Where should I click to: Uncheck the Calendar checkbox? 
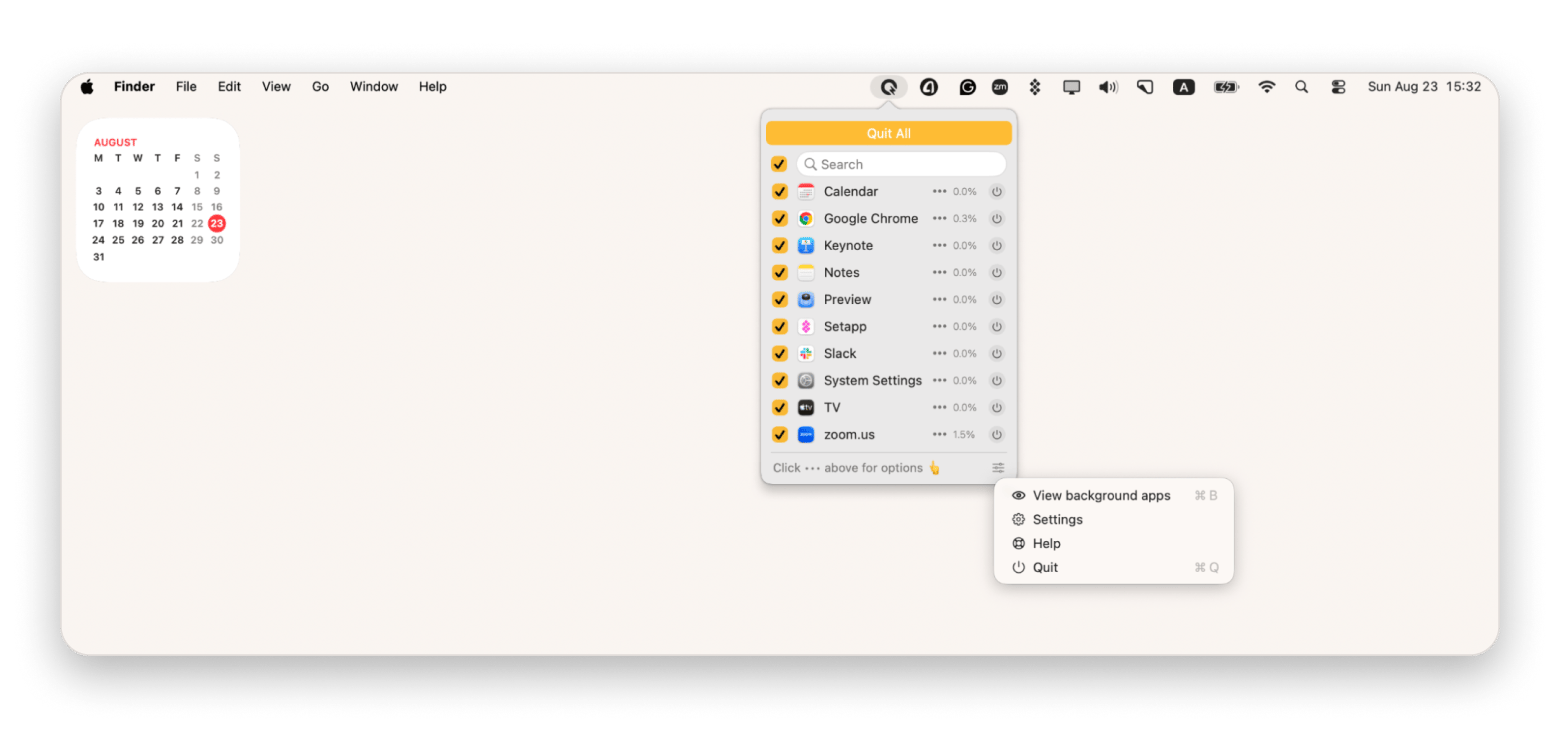pyautogui.click(x=779, y=192)
